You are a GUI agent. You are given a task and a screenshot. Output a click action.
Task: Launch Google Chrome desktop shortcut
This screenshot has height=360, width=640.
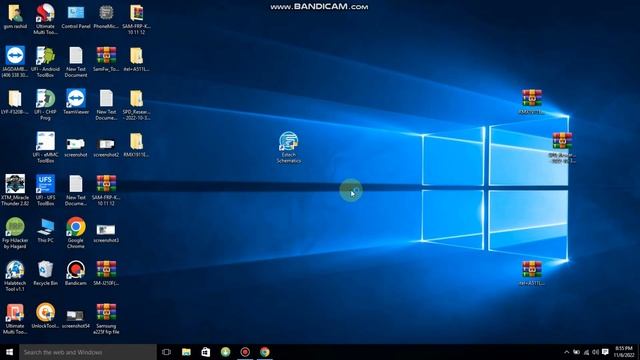76,233
